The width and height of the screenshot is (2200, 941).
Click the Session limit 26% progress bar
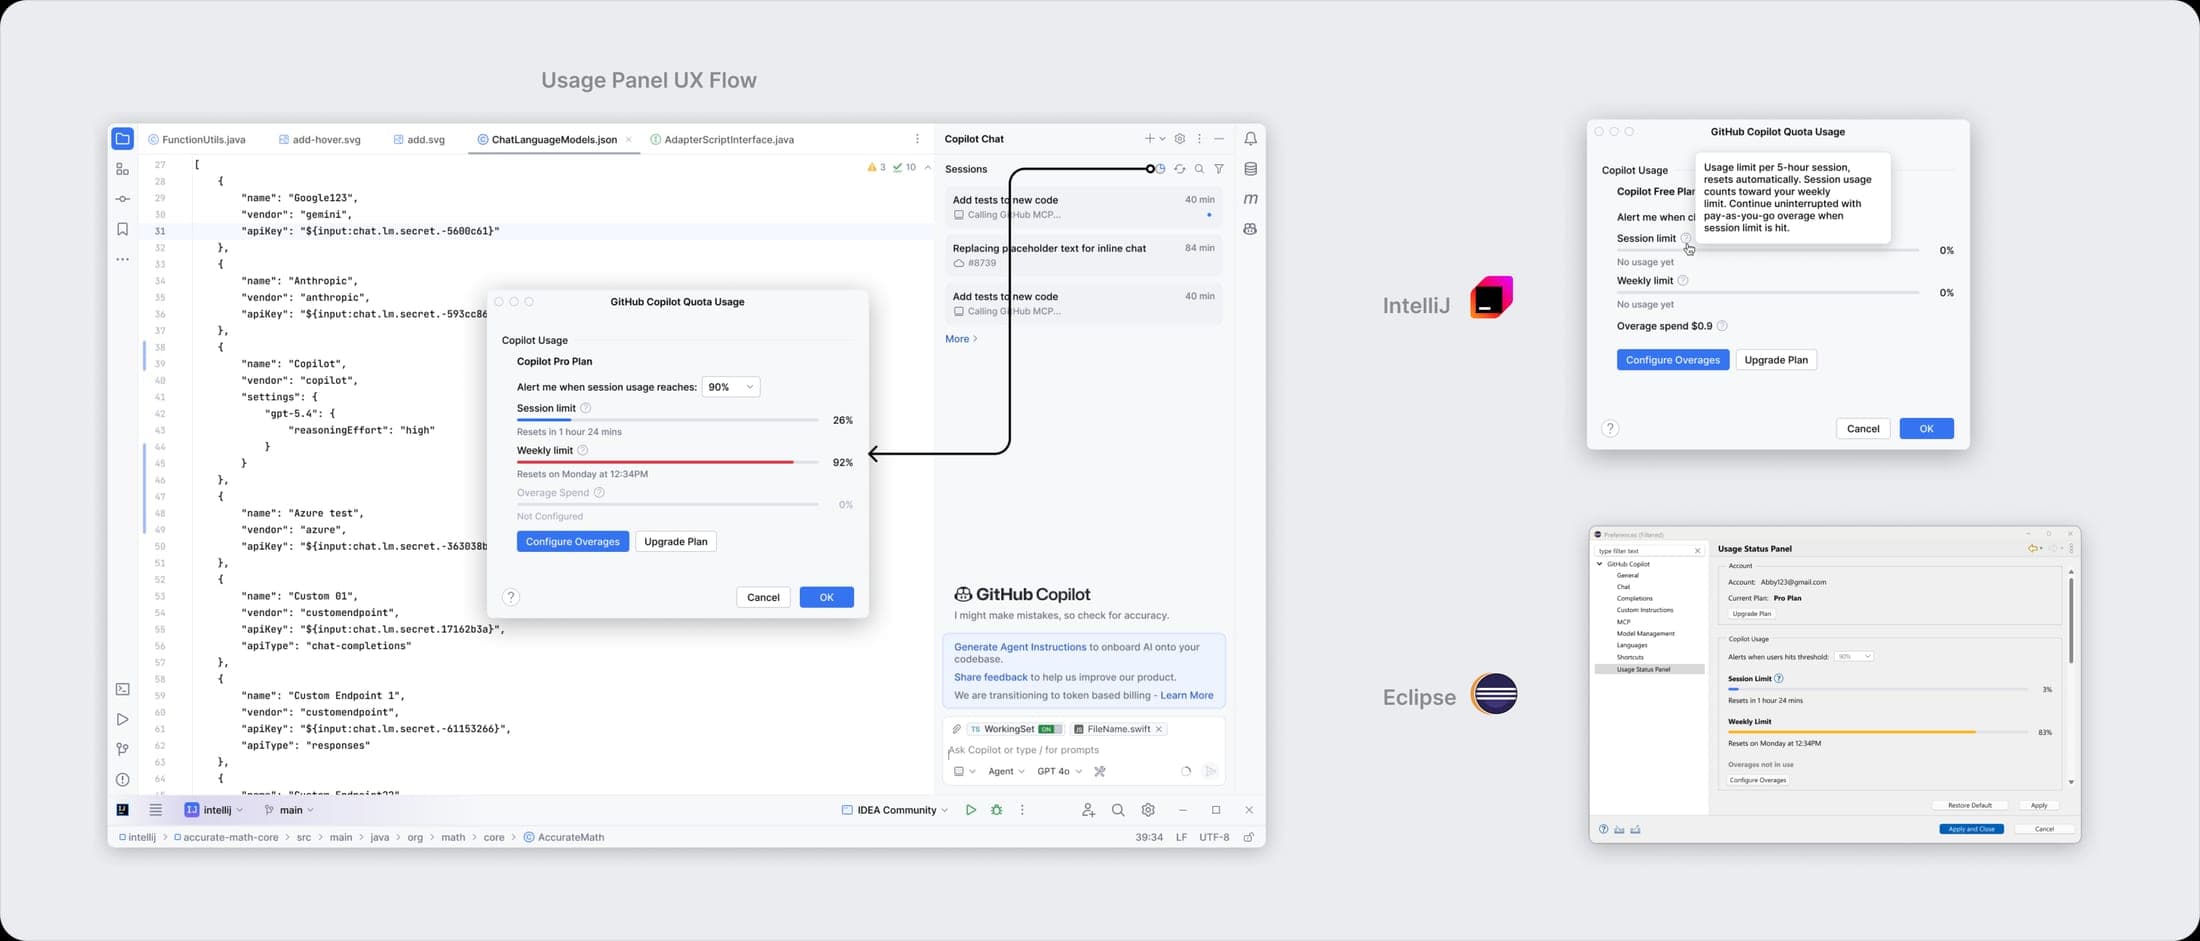point(667,420)
